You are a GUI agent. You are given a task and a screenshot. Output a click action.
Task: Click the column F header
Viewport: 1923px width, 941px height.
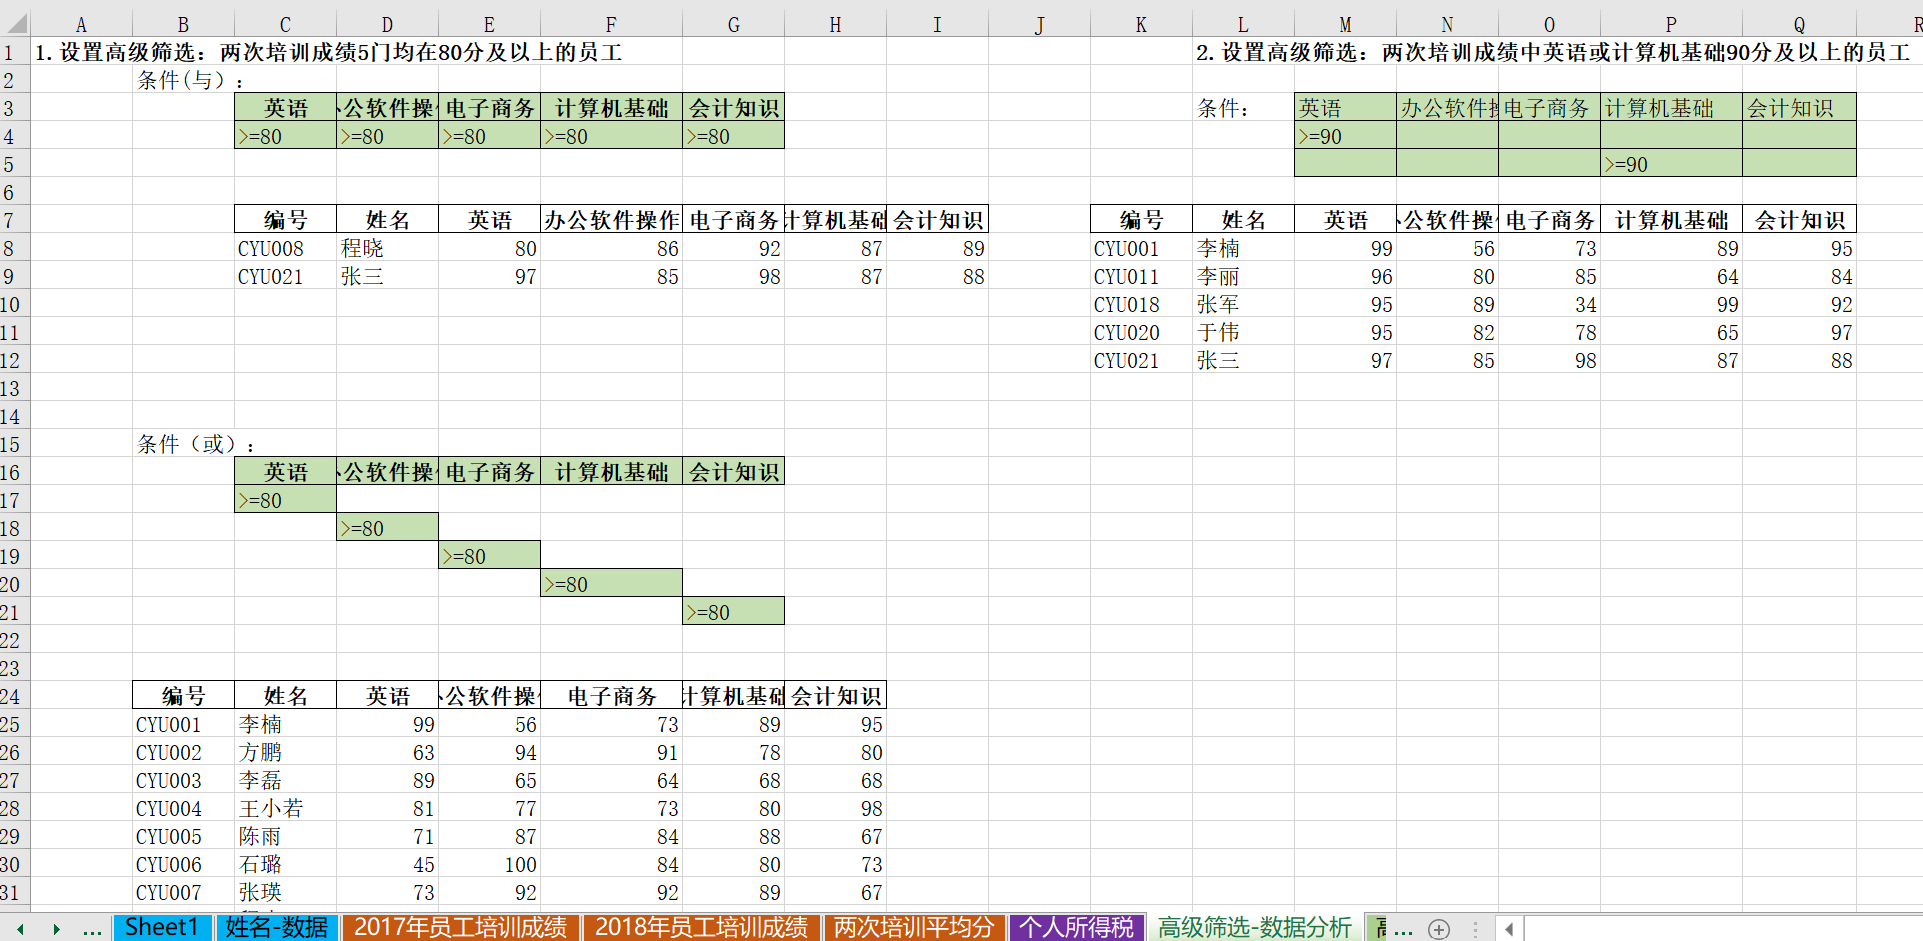(611, 24)
